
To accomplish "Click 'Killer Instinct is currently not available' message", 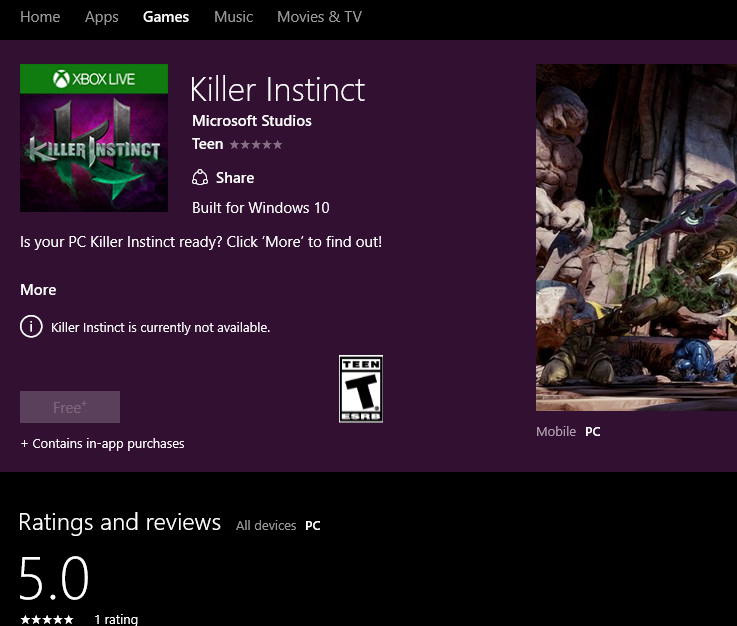I will coord(160,327).
